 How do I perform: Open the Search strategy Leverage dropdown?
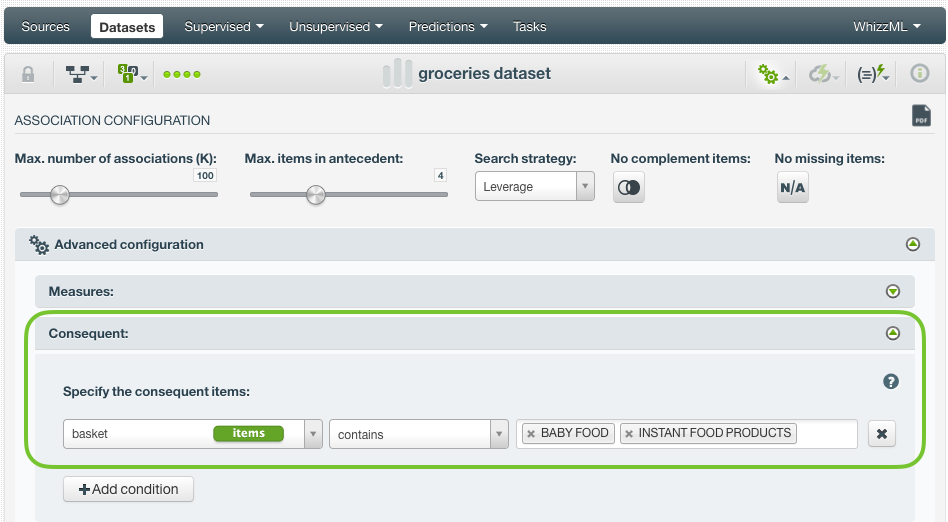pos(534,186)
